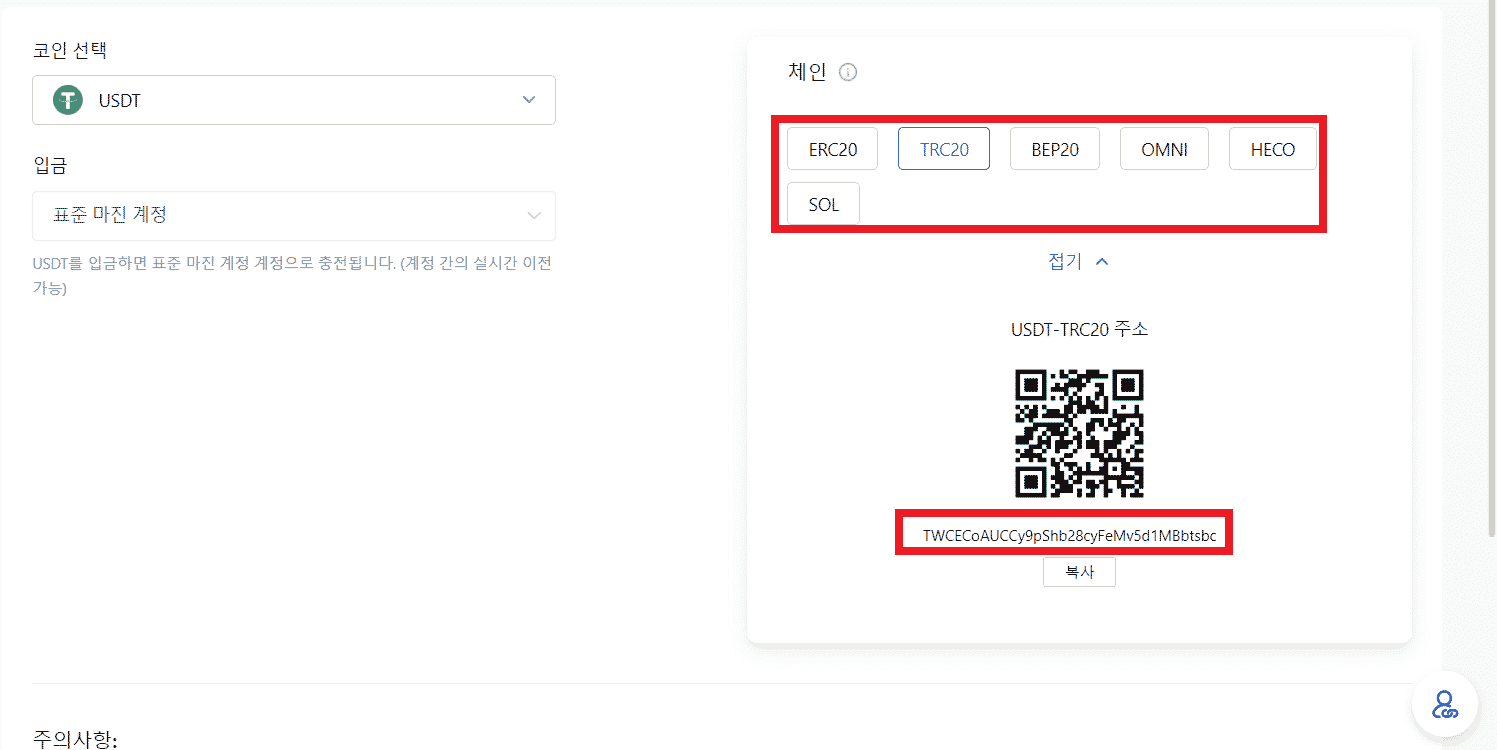Select the HECO chain option
1497x750 pixels.
[x=1272, y=148]
